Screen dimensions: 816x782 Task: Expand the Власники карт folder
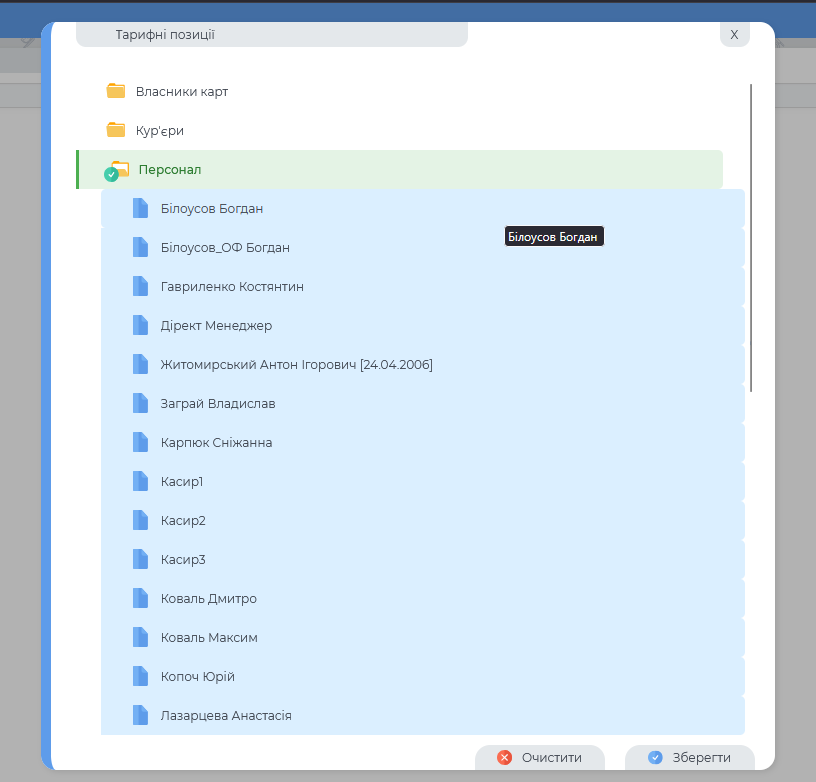click(182, 91)
